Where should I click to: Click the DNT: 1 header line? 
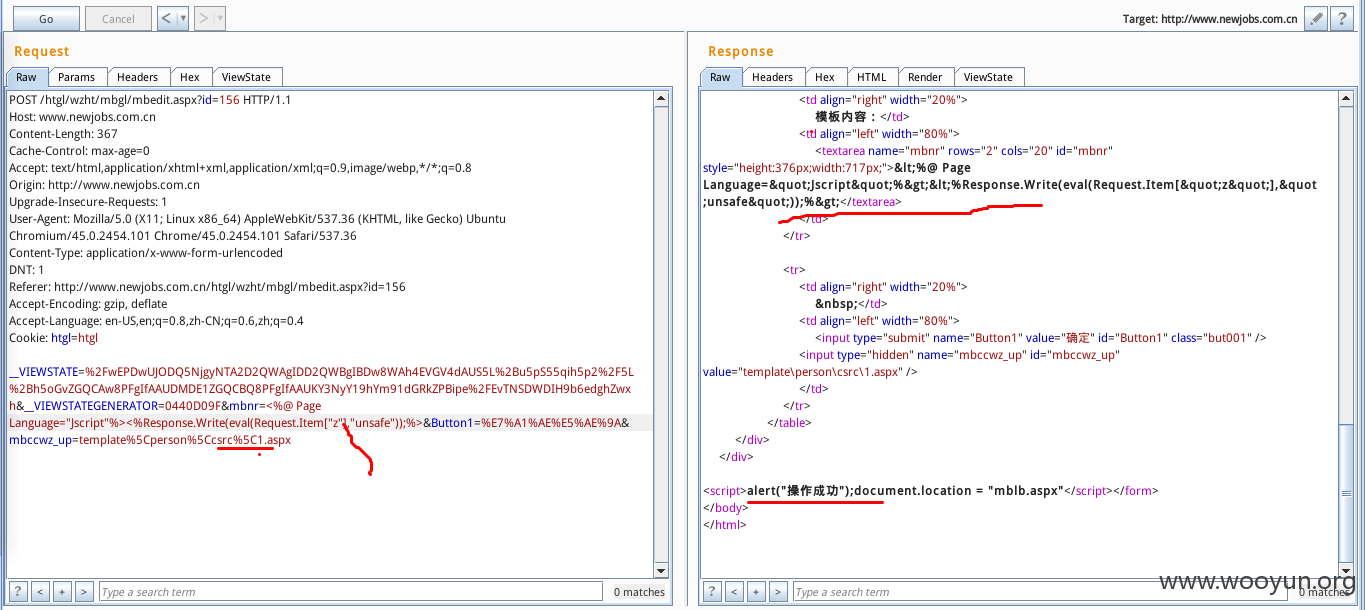point(26,270)
